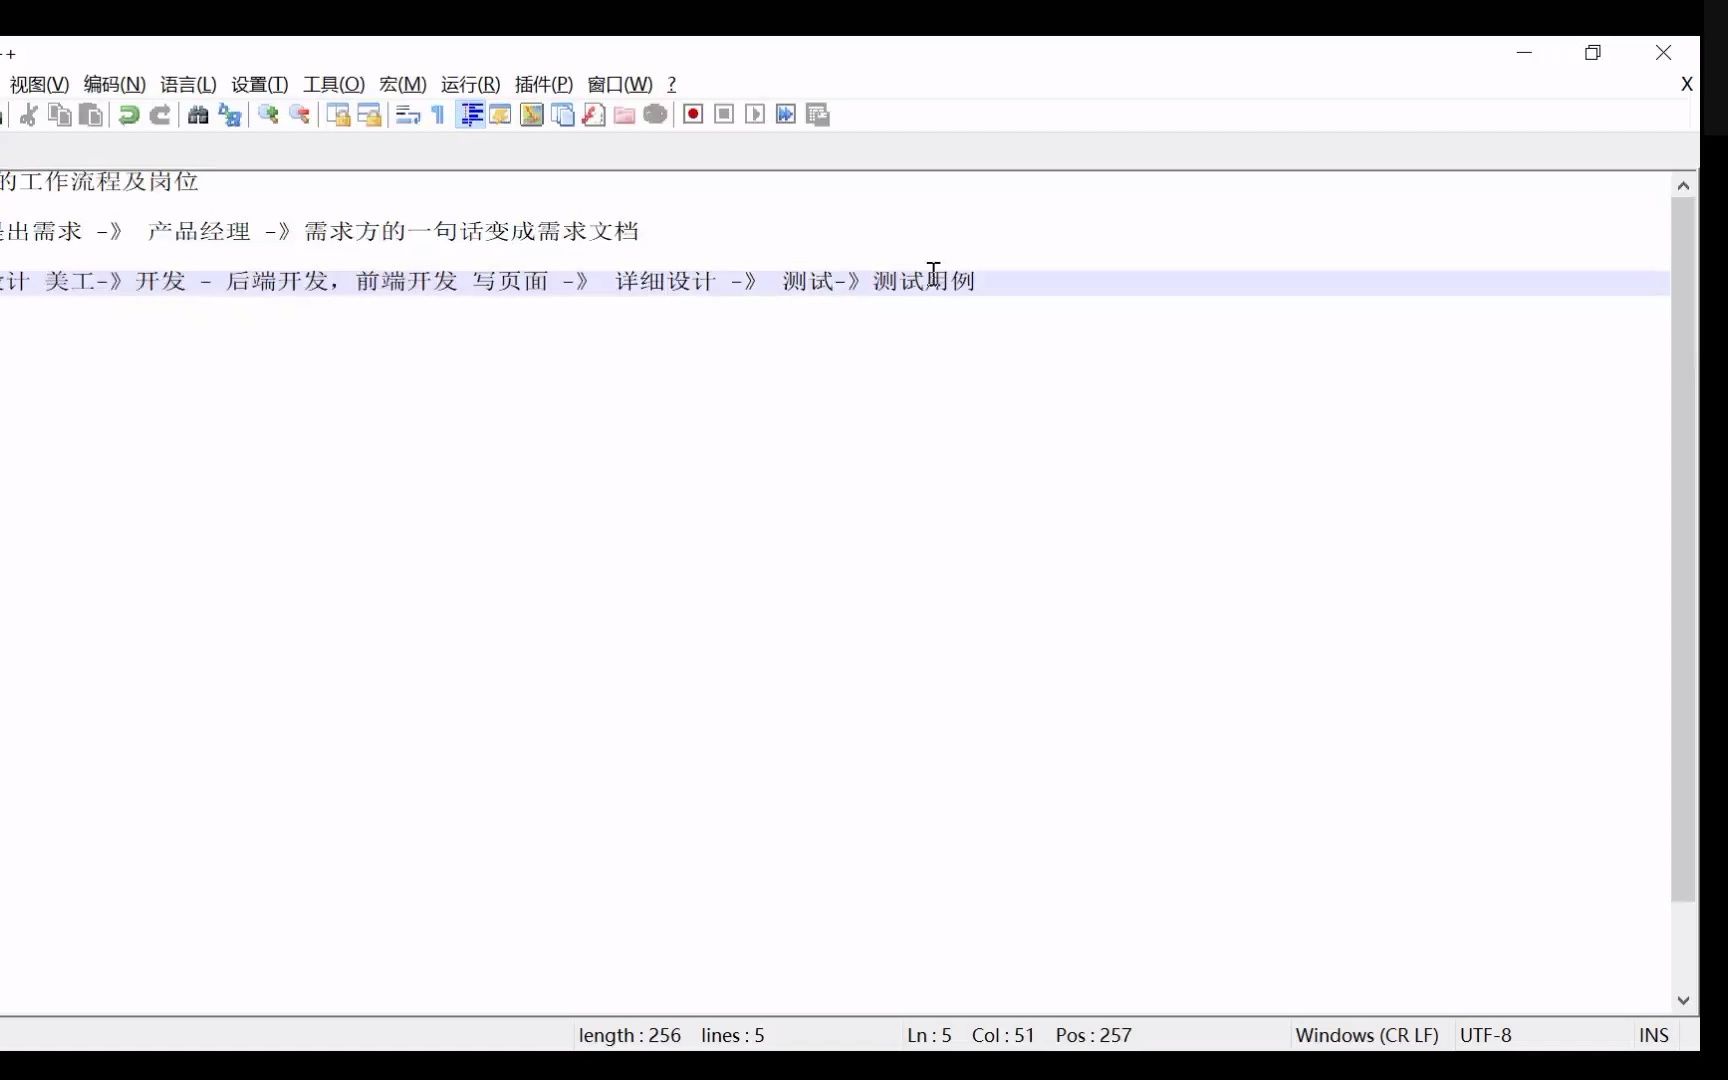Click the 'lines : 5' status entry

point(733,1036)
